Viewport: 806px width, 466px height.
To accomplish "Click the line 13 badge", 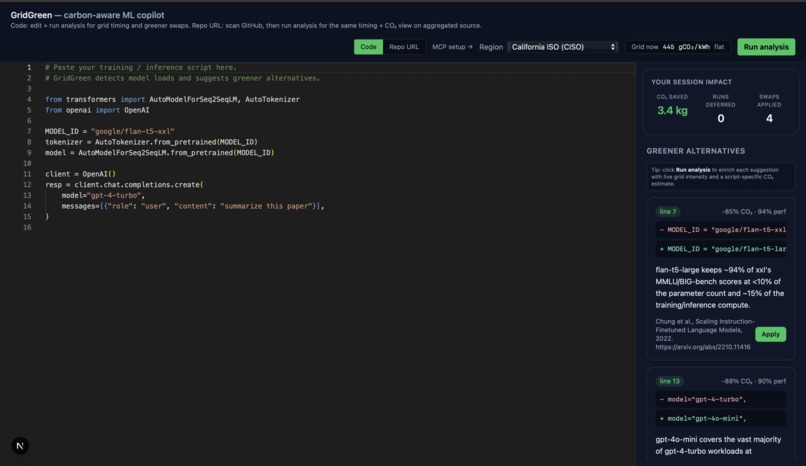I will click(669, 381).
